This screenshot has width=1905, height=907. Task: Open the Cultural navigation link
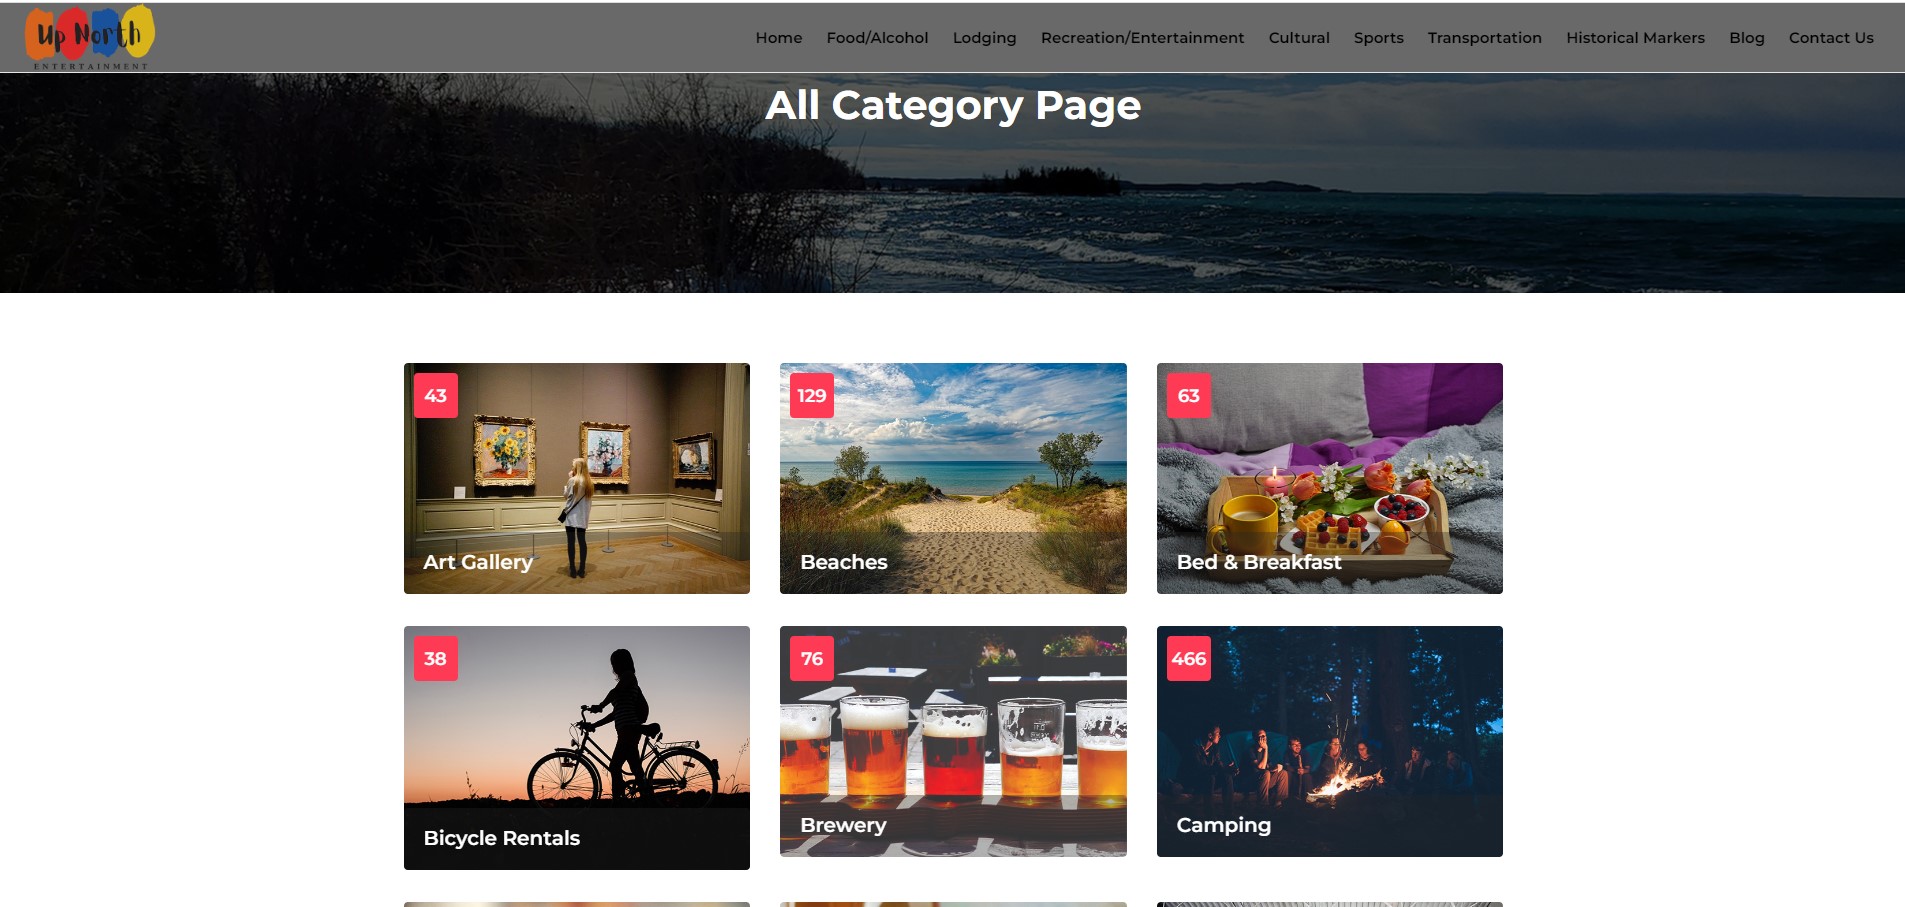pyautogui.click(x=1299, y=38)
